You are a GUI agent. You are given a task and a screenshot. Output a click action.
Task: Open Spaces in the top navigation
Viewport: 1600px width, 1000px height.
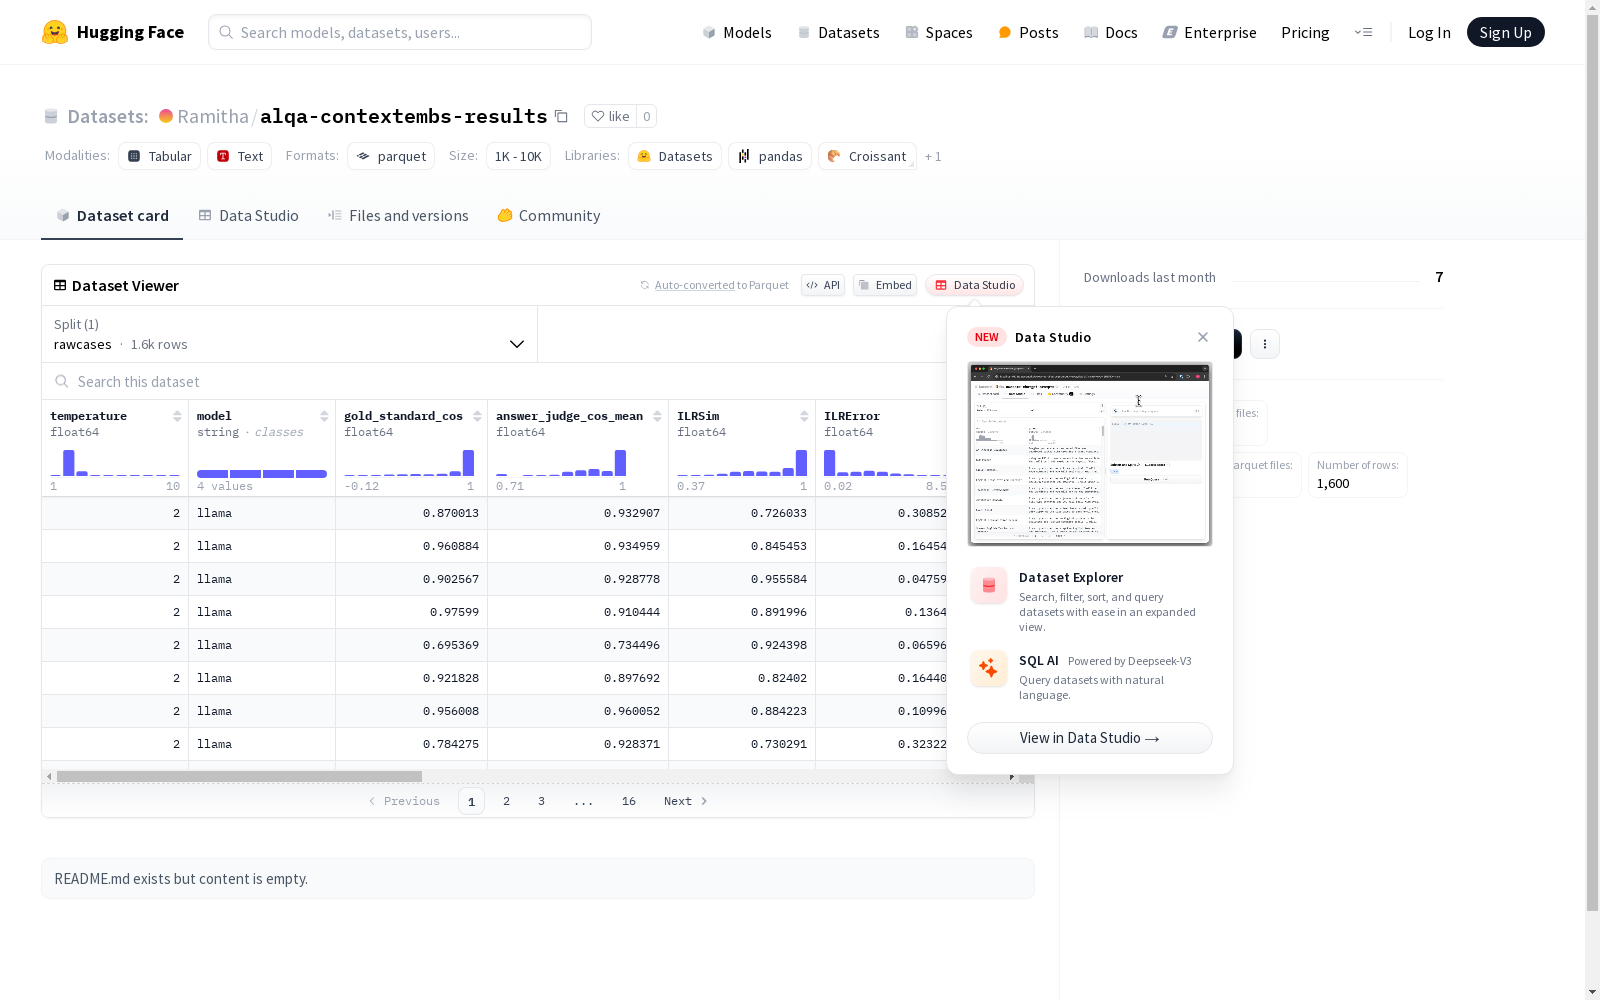(939, 32)
